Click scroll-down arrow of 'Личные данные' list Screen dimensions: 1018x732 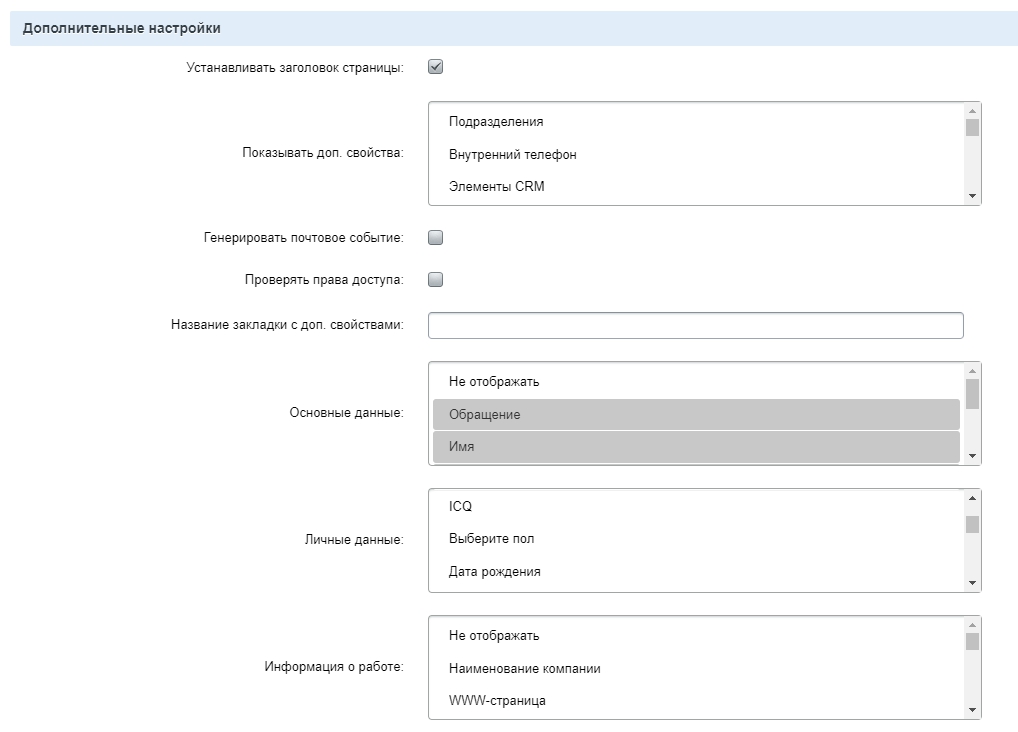coord(972,583)
